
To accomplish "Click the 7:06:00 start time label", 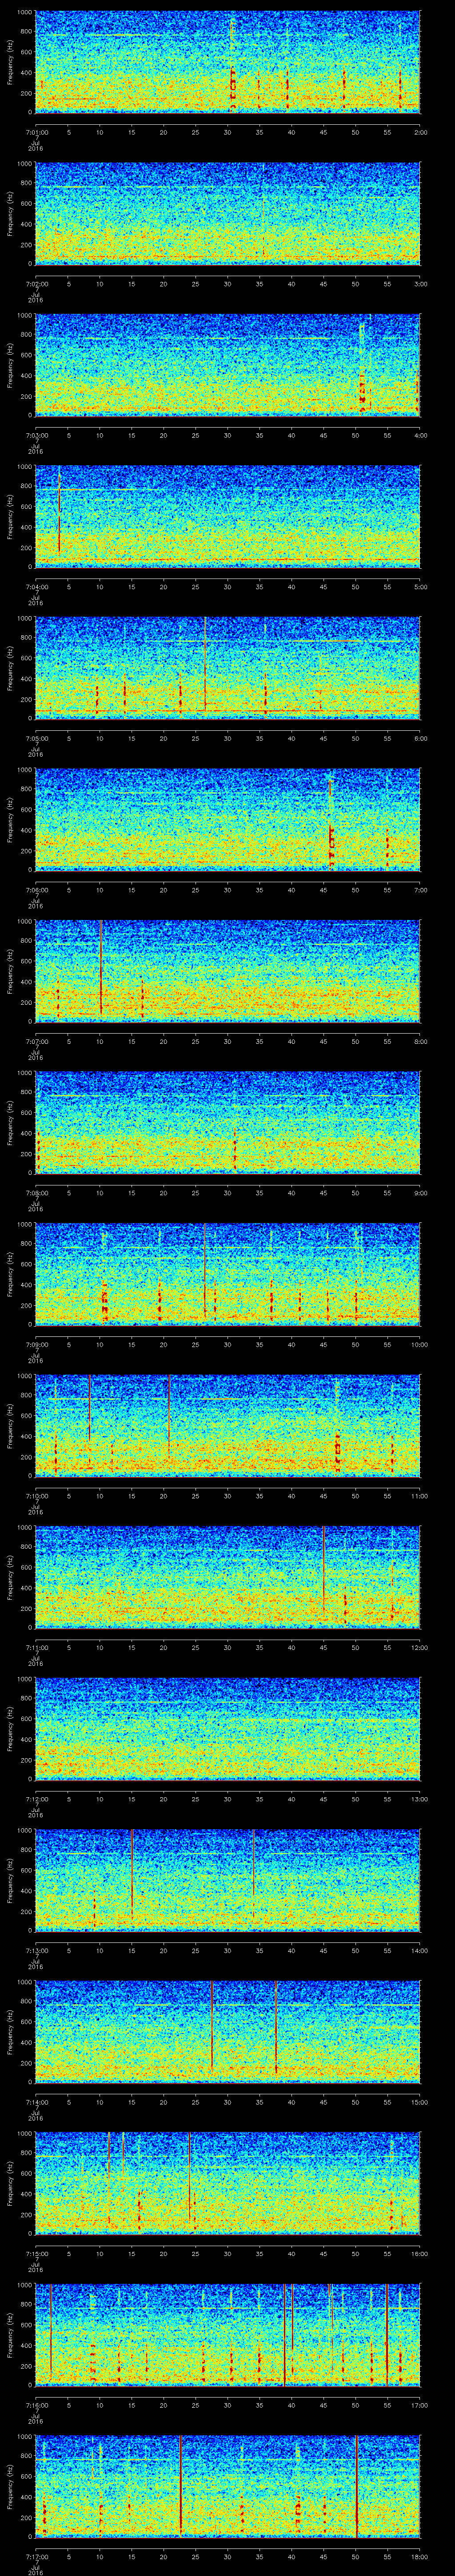I will tap(36, 890).
